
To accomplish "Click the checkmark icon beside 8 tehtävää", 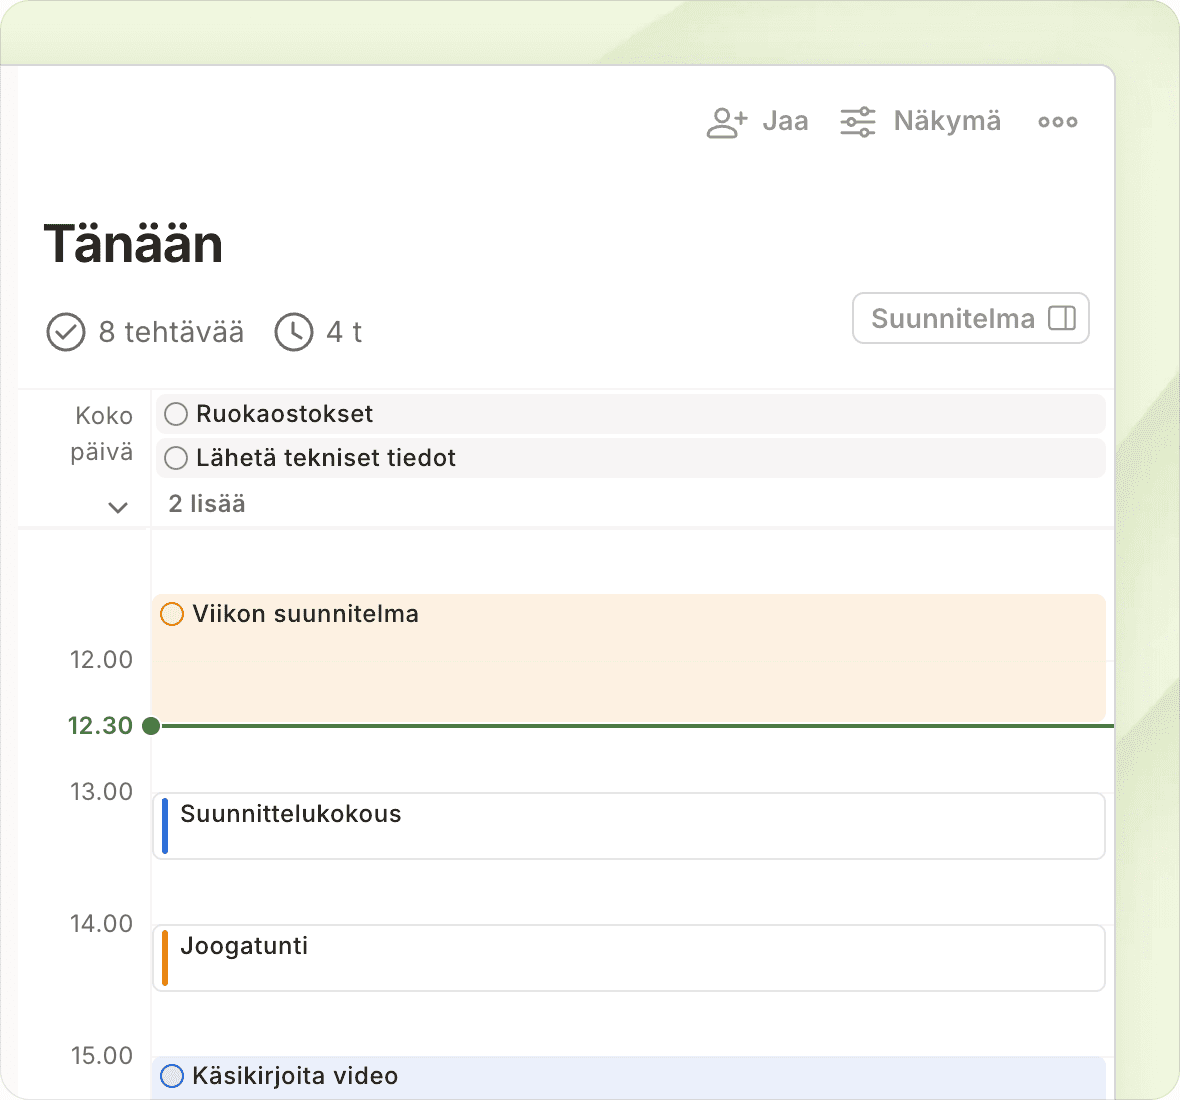I will click(x=66, y=332).
